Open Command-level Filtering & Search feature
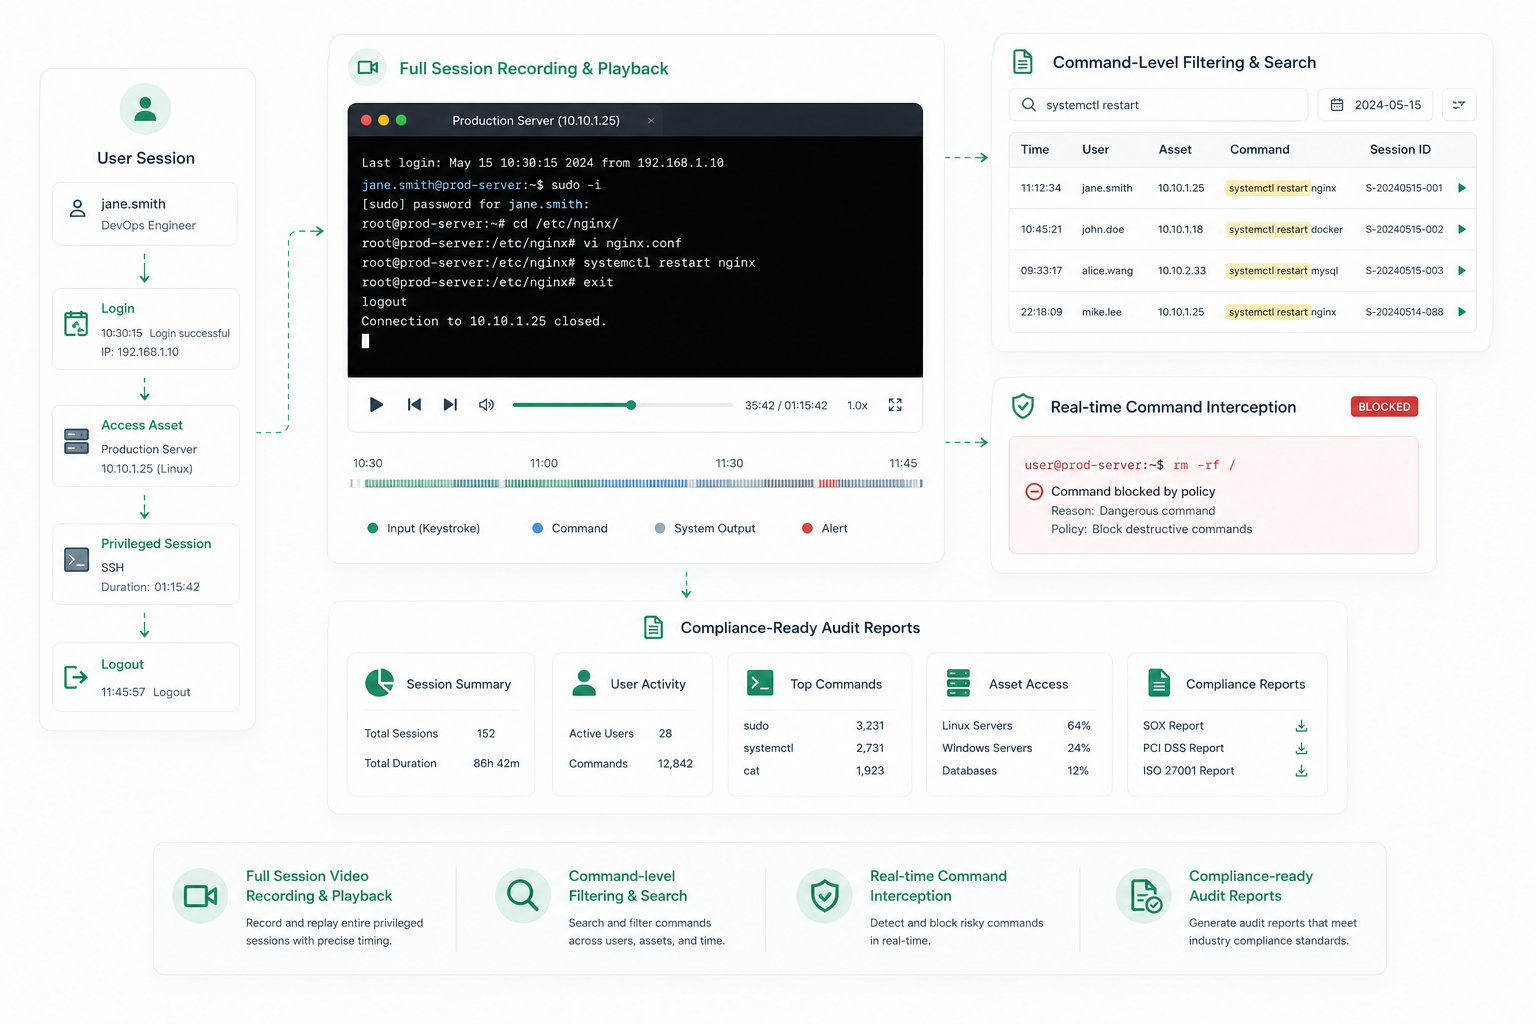Viewport: 1536px width, 1024px height. click(x=628, y=886)
